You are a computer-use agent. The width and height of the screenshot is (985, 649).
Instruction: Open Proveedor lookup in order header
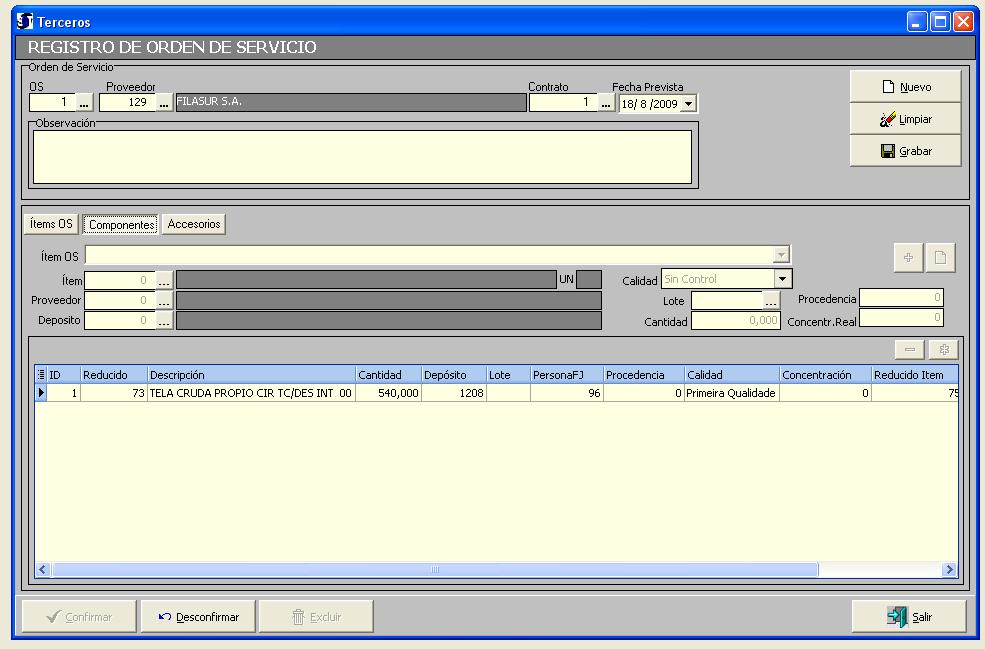[164, 102]
